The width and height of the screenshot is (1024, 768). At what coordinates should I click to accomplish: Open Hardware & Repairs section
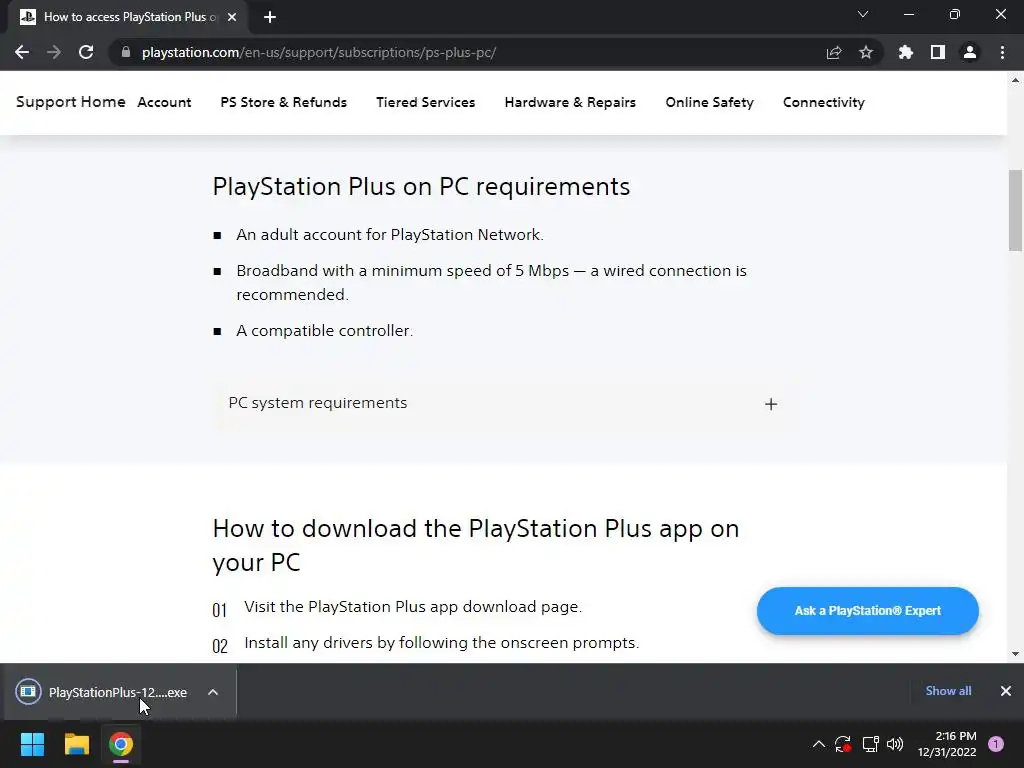pyautogui.click(x=570, y=103)
